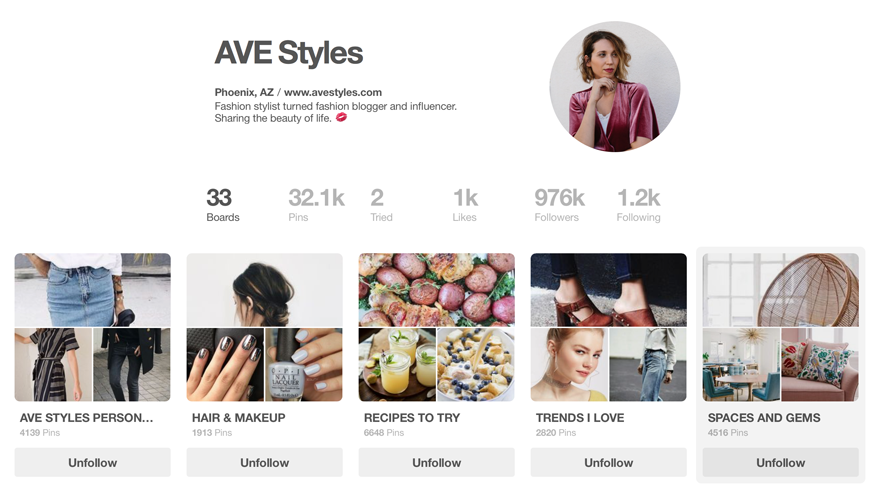The height and width of the screenshot is (494, 880).
Task: Open the AVE Styles profile picture
Action: pos(615,86)
